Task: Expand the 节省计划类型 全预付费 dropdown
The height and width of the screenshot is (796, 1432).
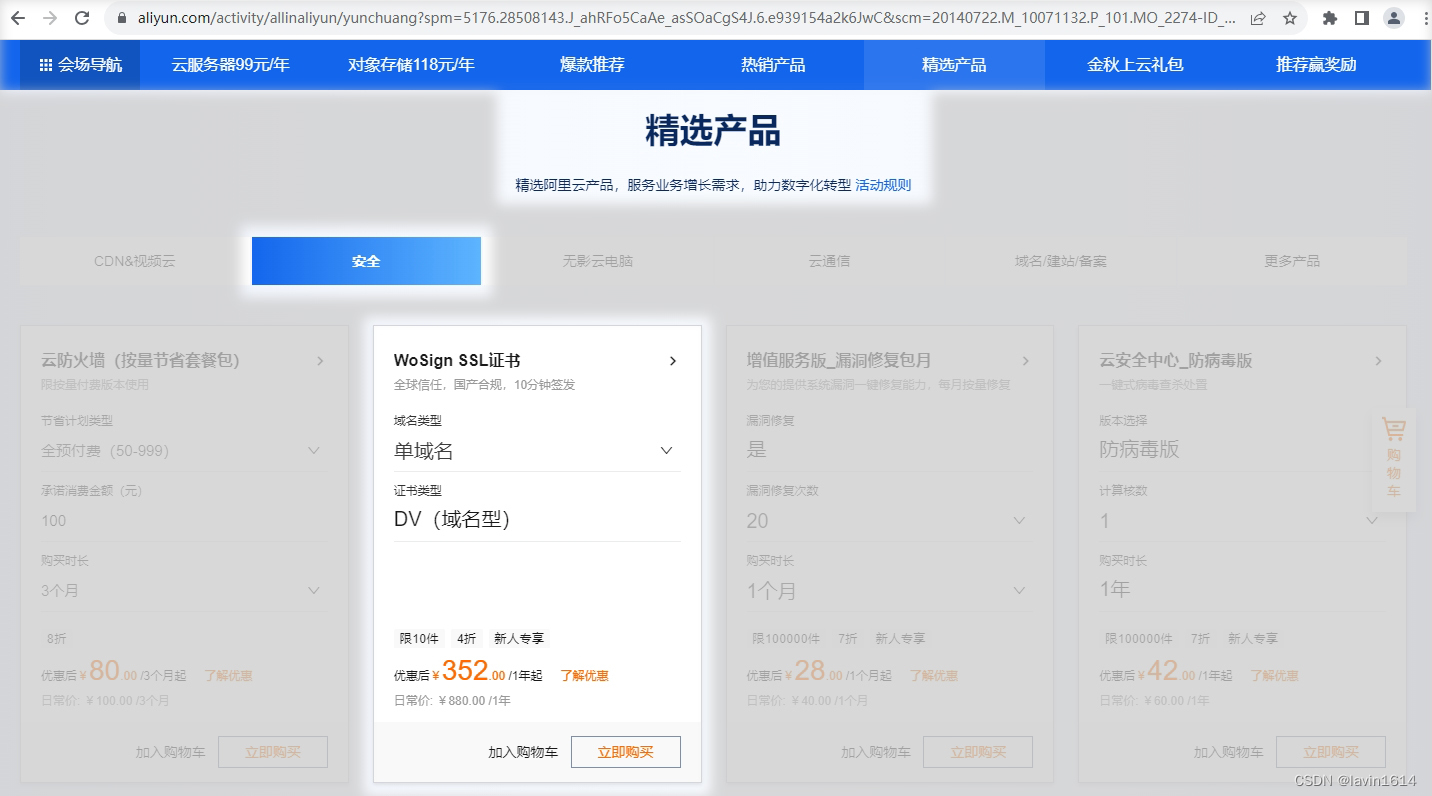Action: pyautogui.click(x=184, y=451)
